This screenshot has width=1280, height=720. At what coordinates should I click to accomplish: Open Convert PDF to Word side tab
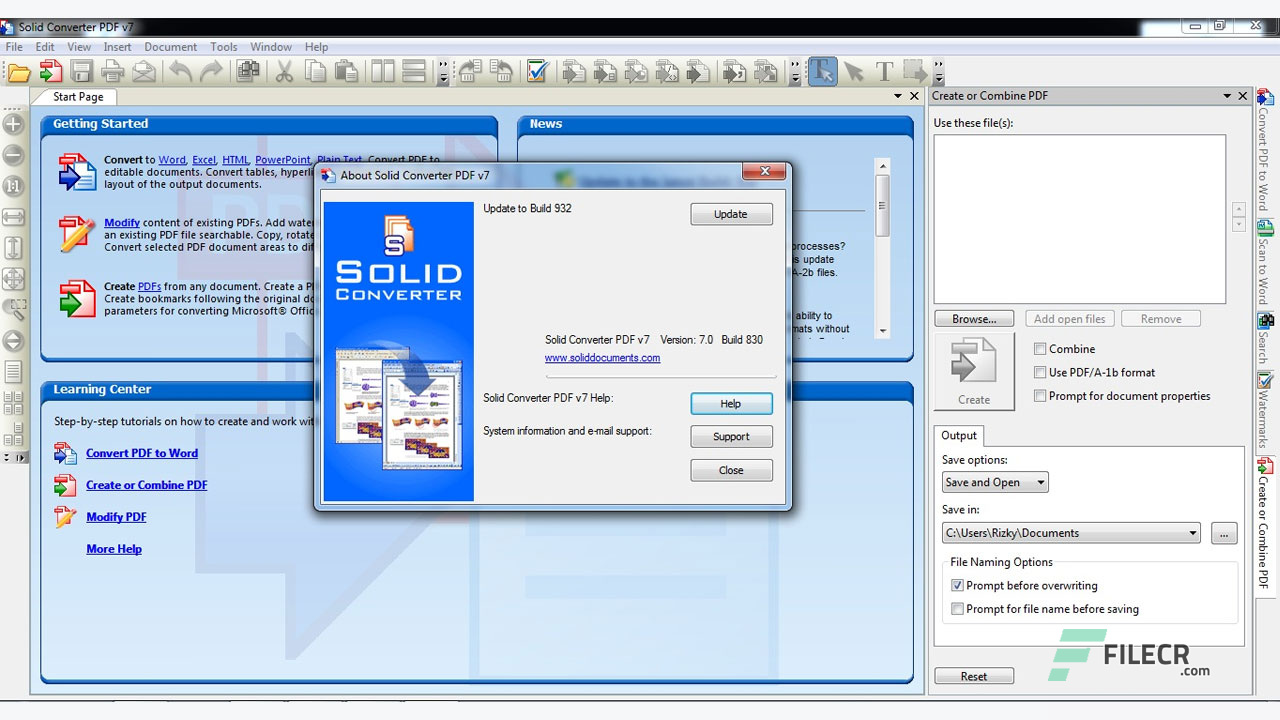pyautogui.click(x=1265, y=149)
